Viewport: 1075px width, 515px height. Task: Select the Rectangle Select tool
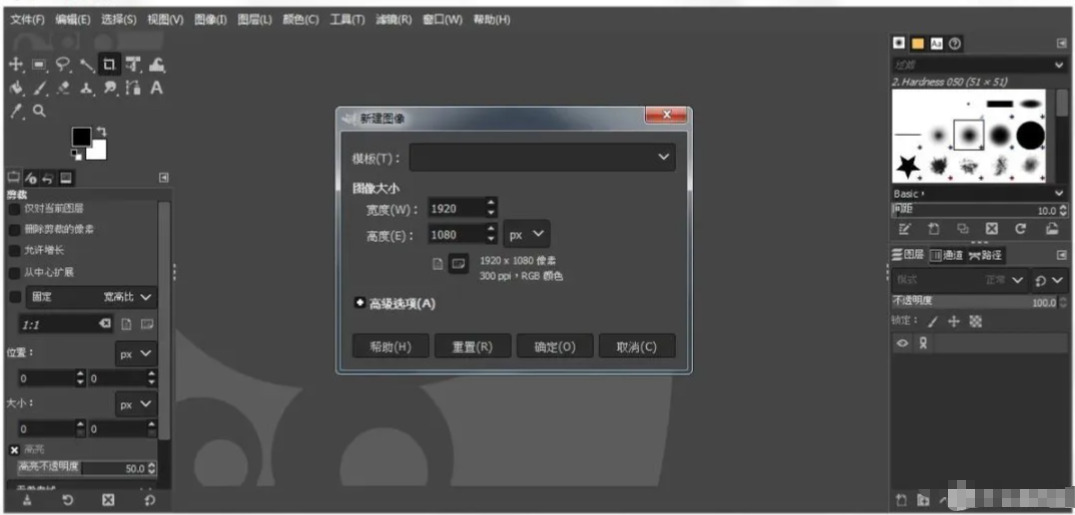39,65
